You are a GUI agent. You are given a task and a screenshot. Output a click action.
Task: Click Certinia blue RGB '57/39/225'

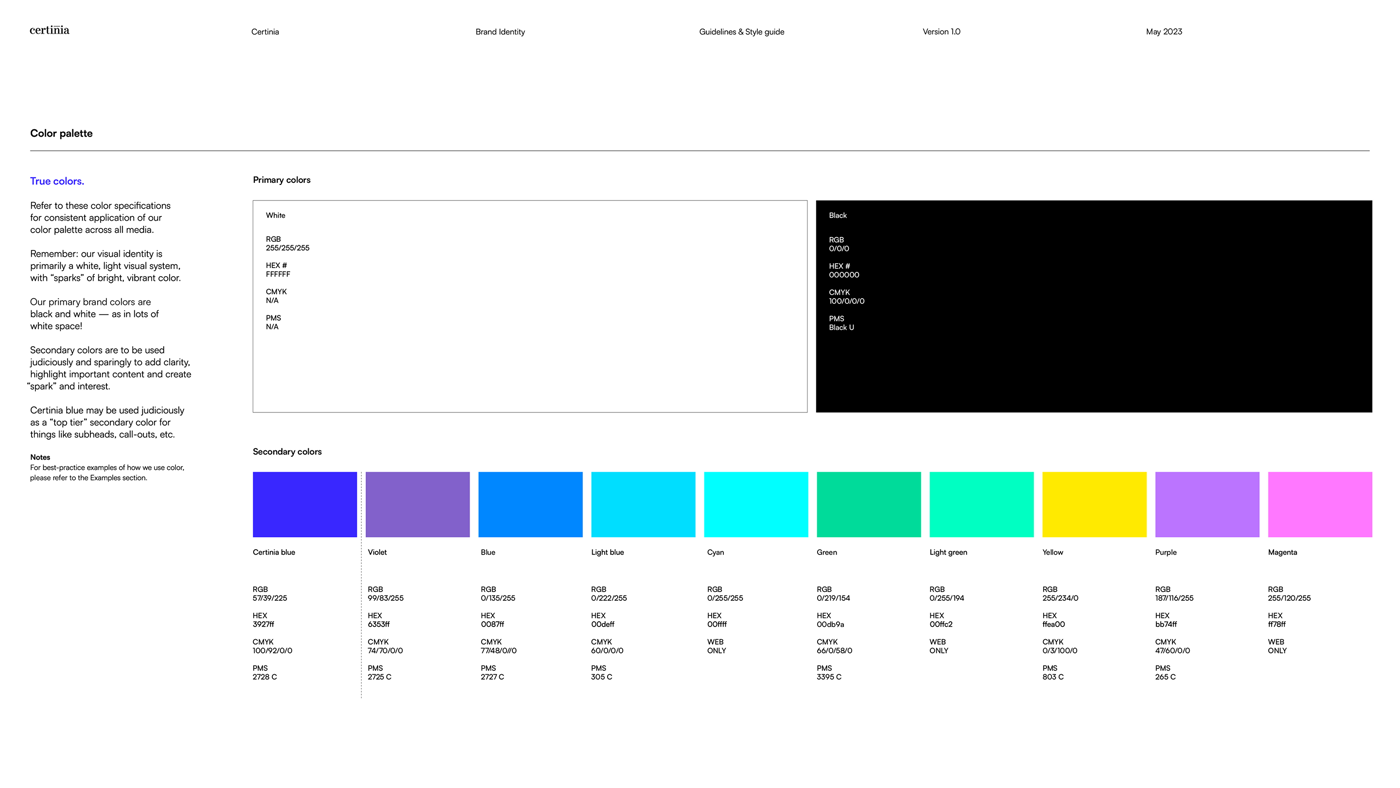(269, 598)
